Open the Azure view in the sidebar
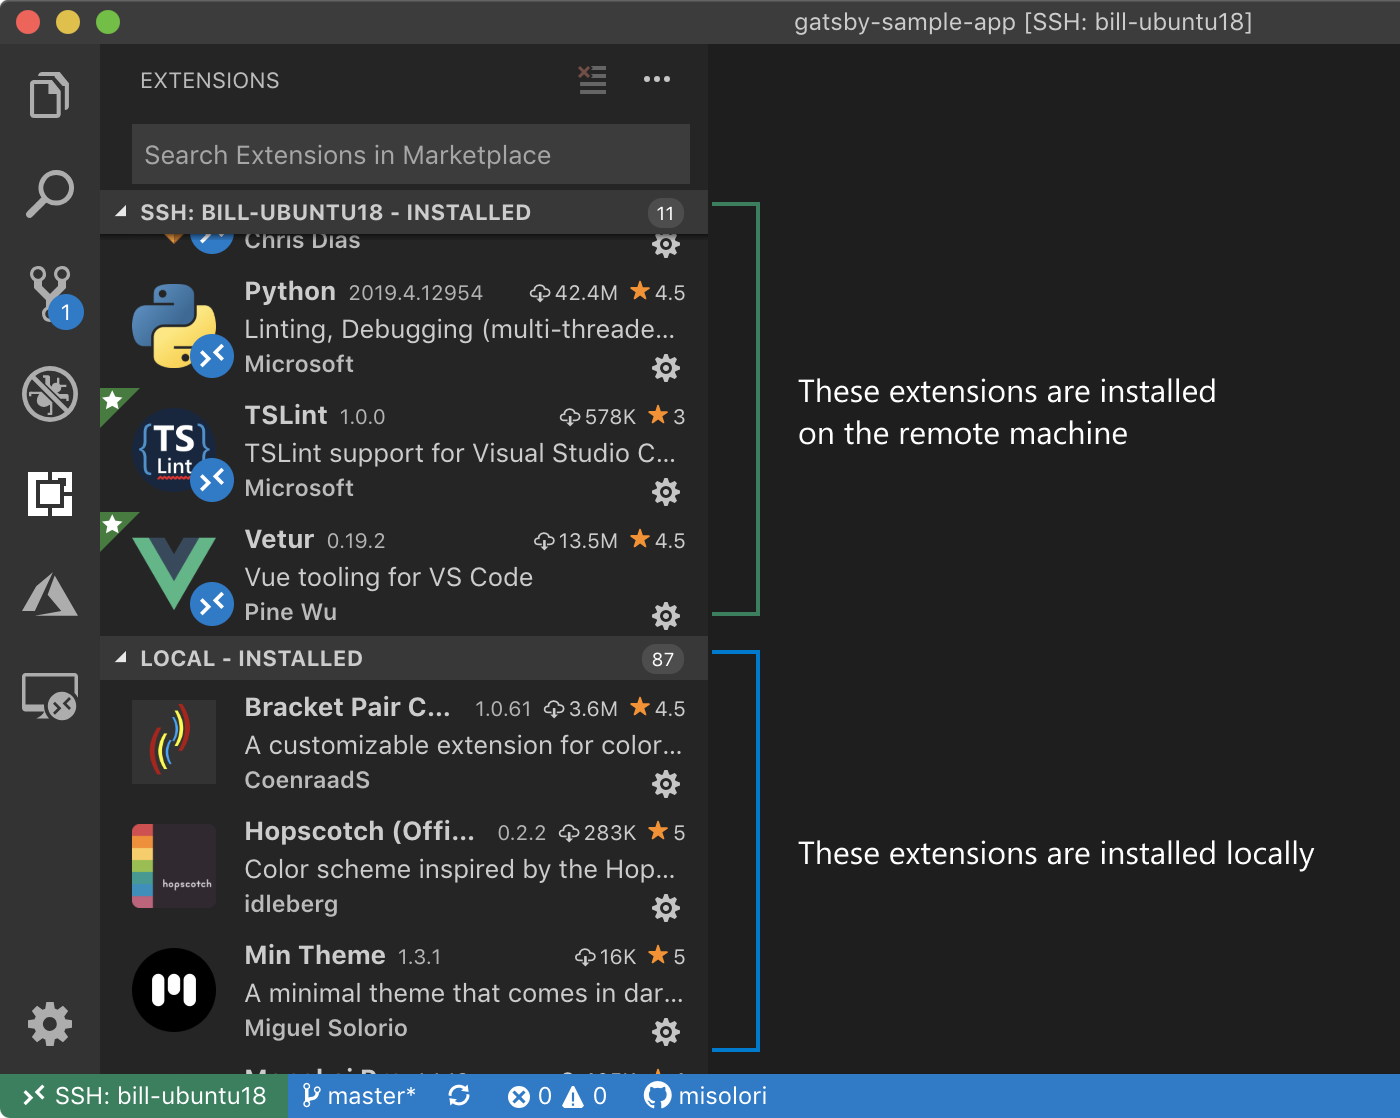Screen dimensions: 1400x1118 pos(49,595)
